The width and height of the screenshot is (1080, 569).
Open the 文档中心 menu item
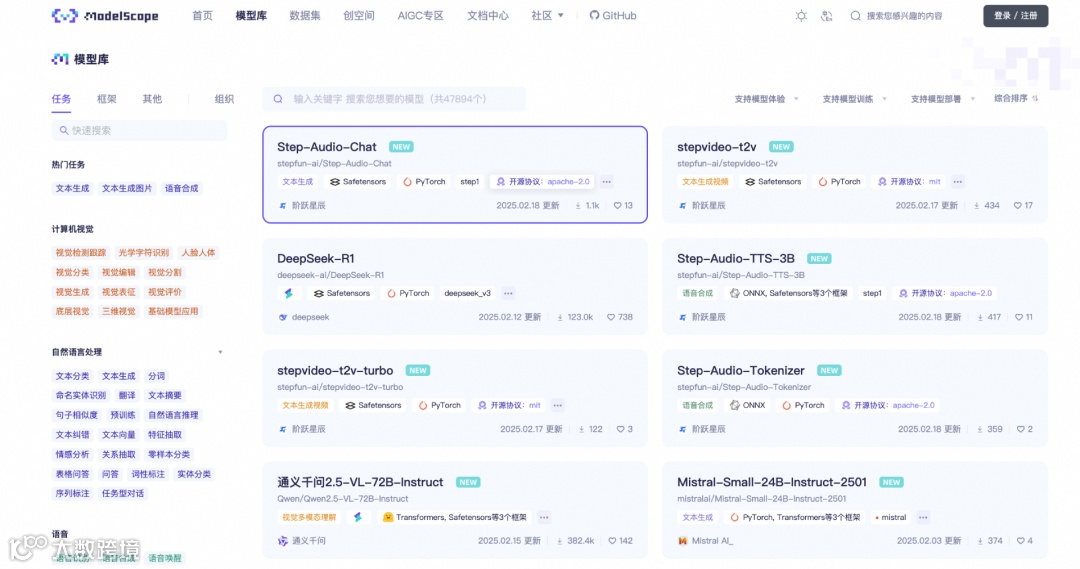tap(488, 16)
